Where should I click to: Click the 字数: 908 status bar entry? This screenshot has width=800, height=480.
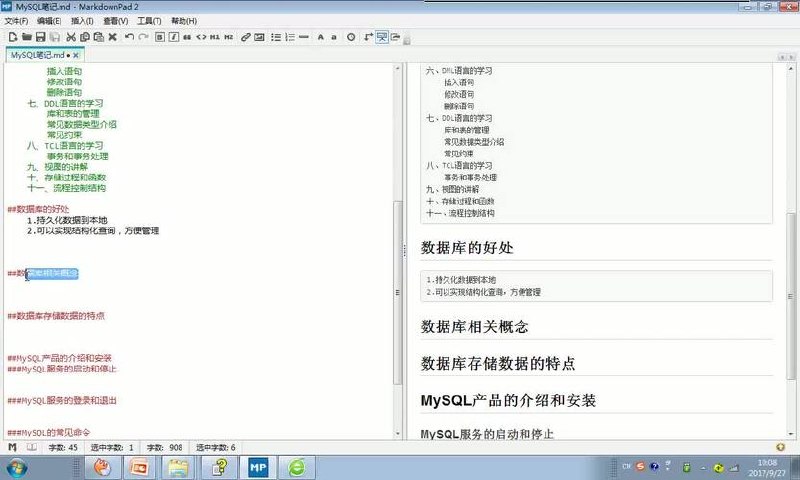[x=164, y=447]
